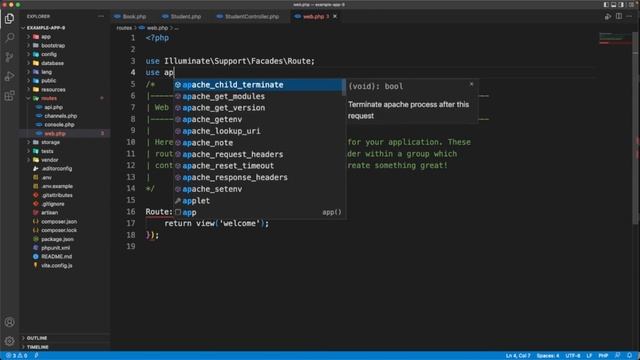Expand the OUTLINE section
This screenshot has width=640, height=360.
pos(37,338)
